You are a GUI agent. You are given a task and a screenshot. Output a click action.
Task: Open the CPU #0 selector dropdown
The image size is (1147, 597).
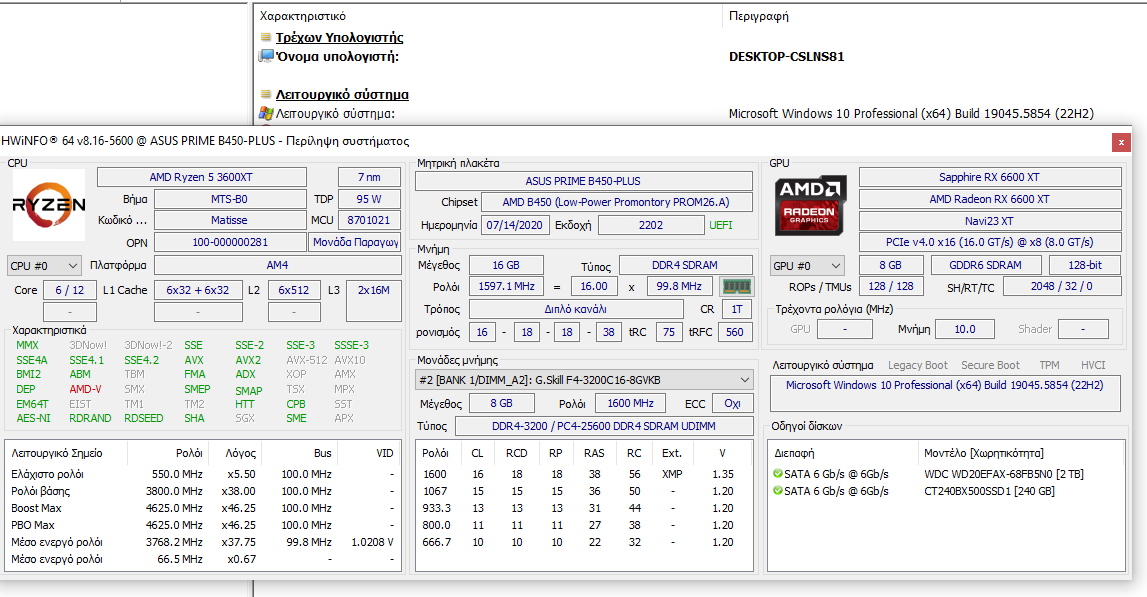[x=44, y=266]
